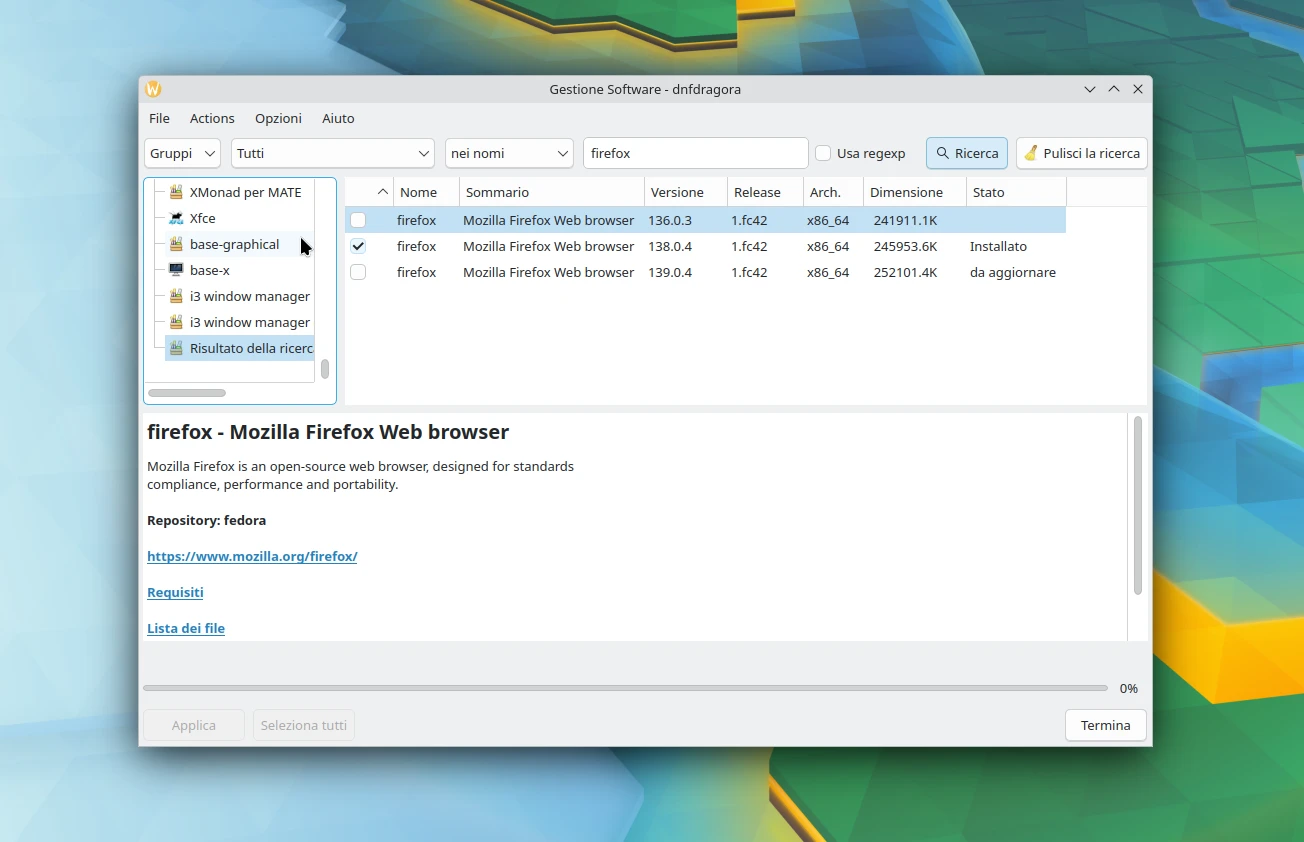This screenshot has height=842, width=1304.
Task: Click the firefox search text field
Action: [x=695, y=153]
